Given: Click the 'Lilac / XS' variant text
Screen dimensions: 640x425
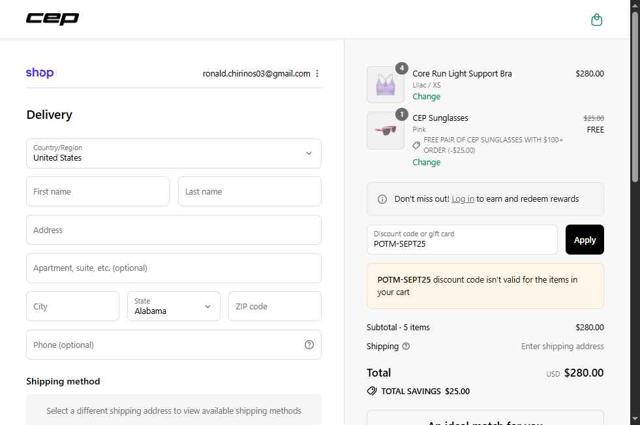Looking at the screenshot, I should (427, 85).
